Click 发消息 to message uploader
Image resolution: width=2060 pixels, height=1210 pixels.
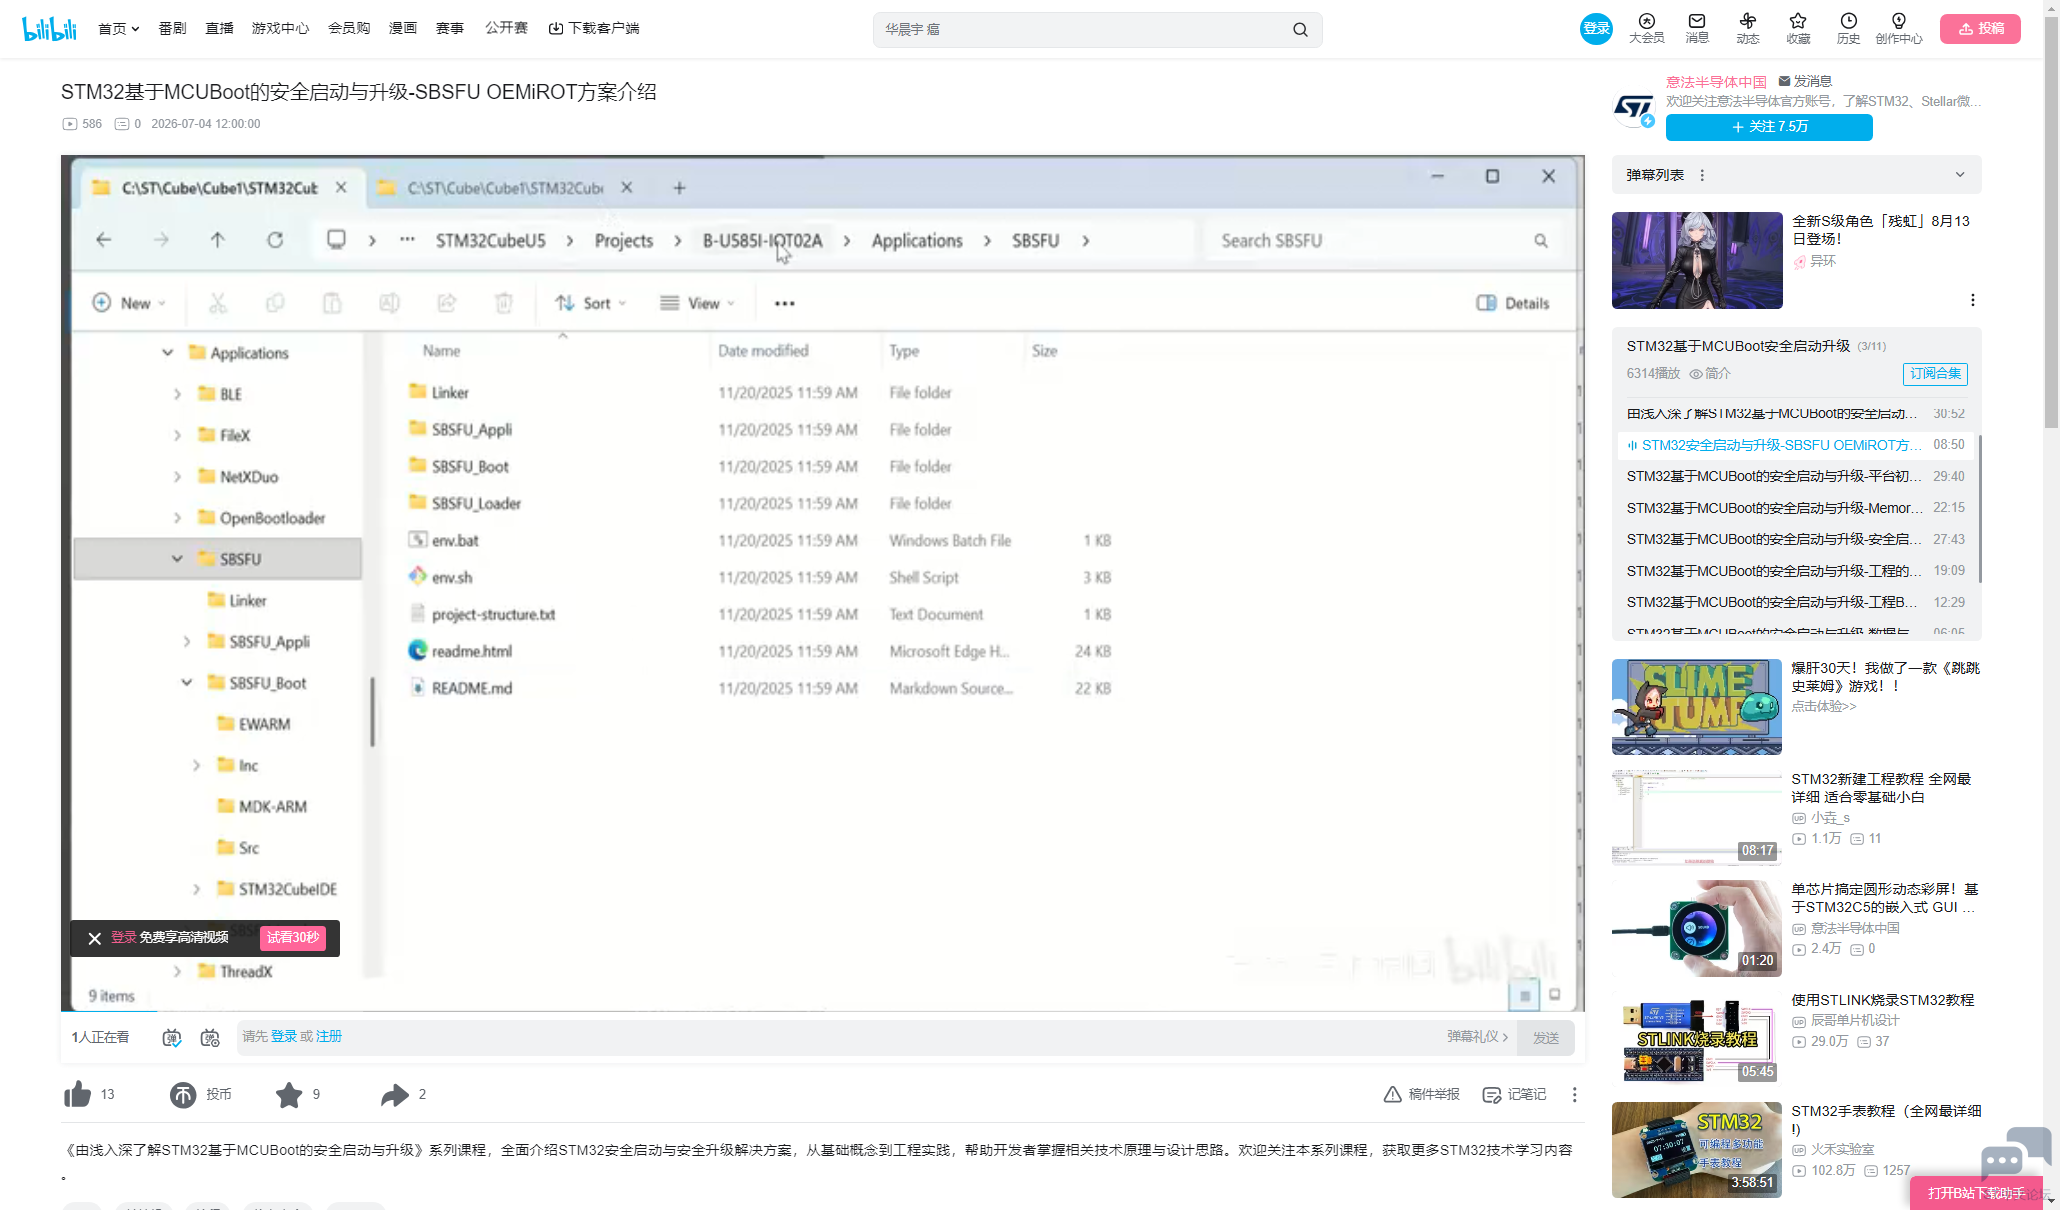[1805, 81]
